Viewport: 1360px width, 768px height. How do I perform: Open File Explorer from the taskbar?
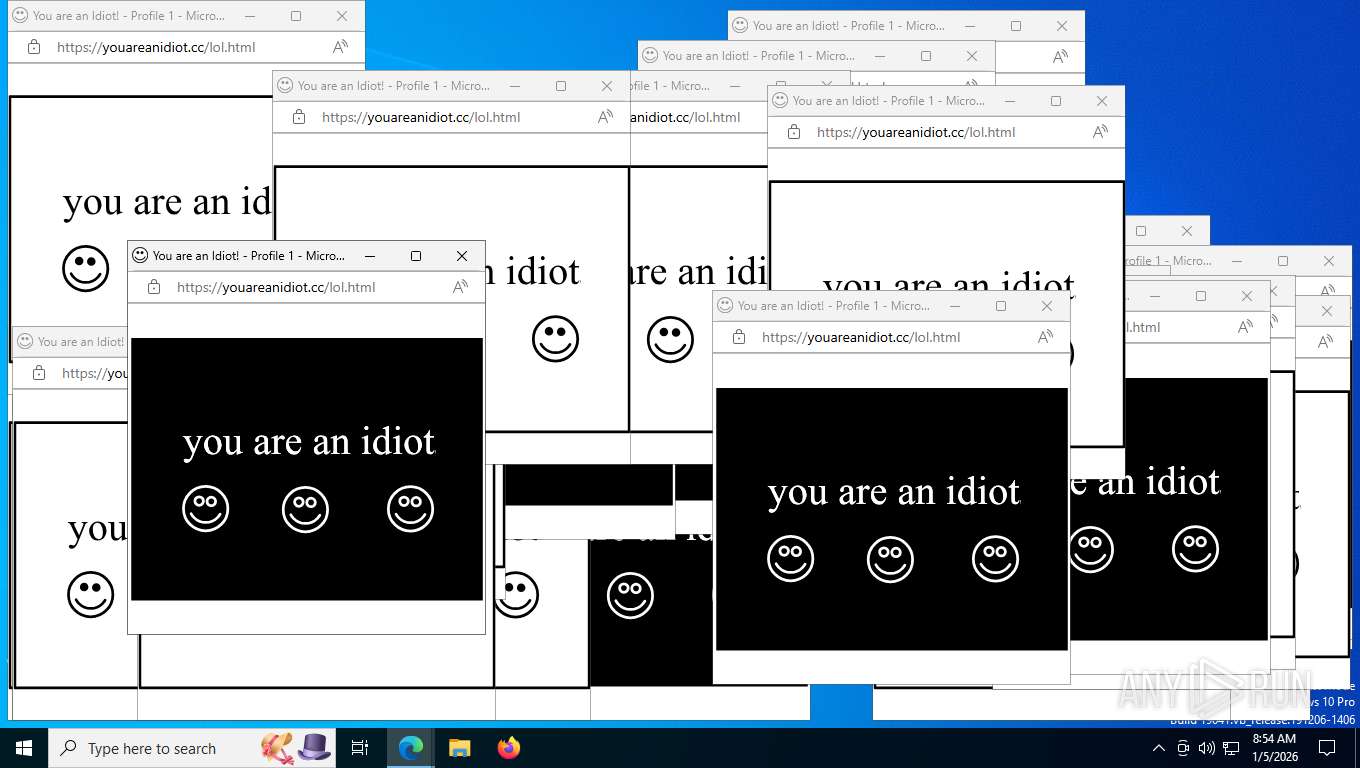coord(459,748)
